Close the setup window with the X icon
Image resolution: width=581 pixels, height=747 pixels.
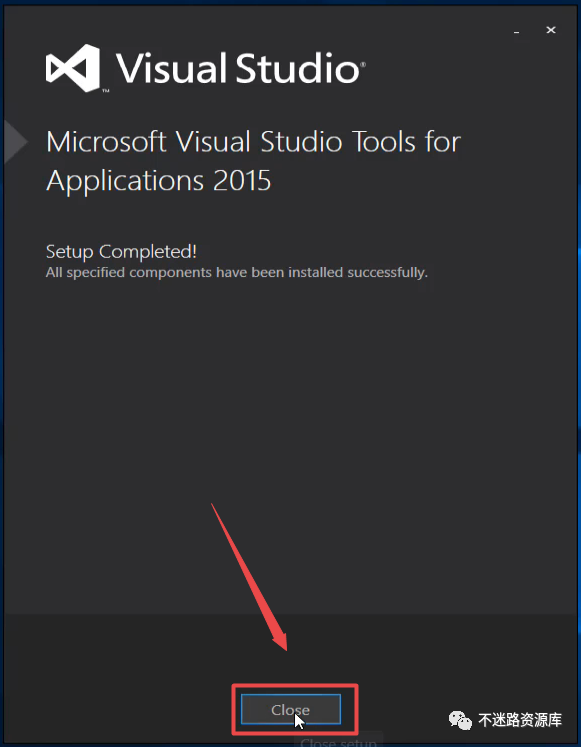pos(551,30)
